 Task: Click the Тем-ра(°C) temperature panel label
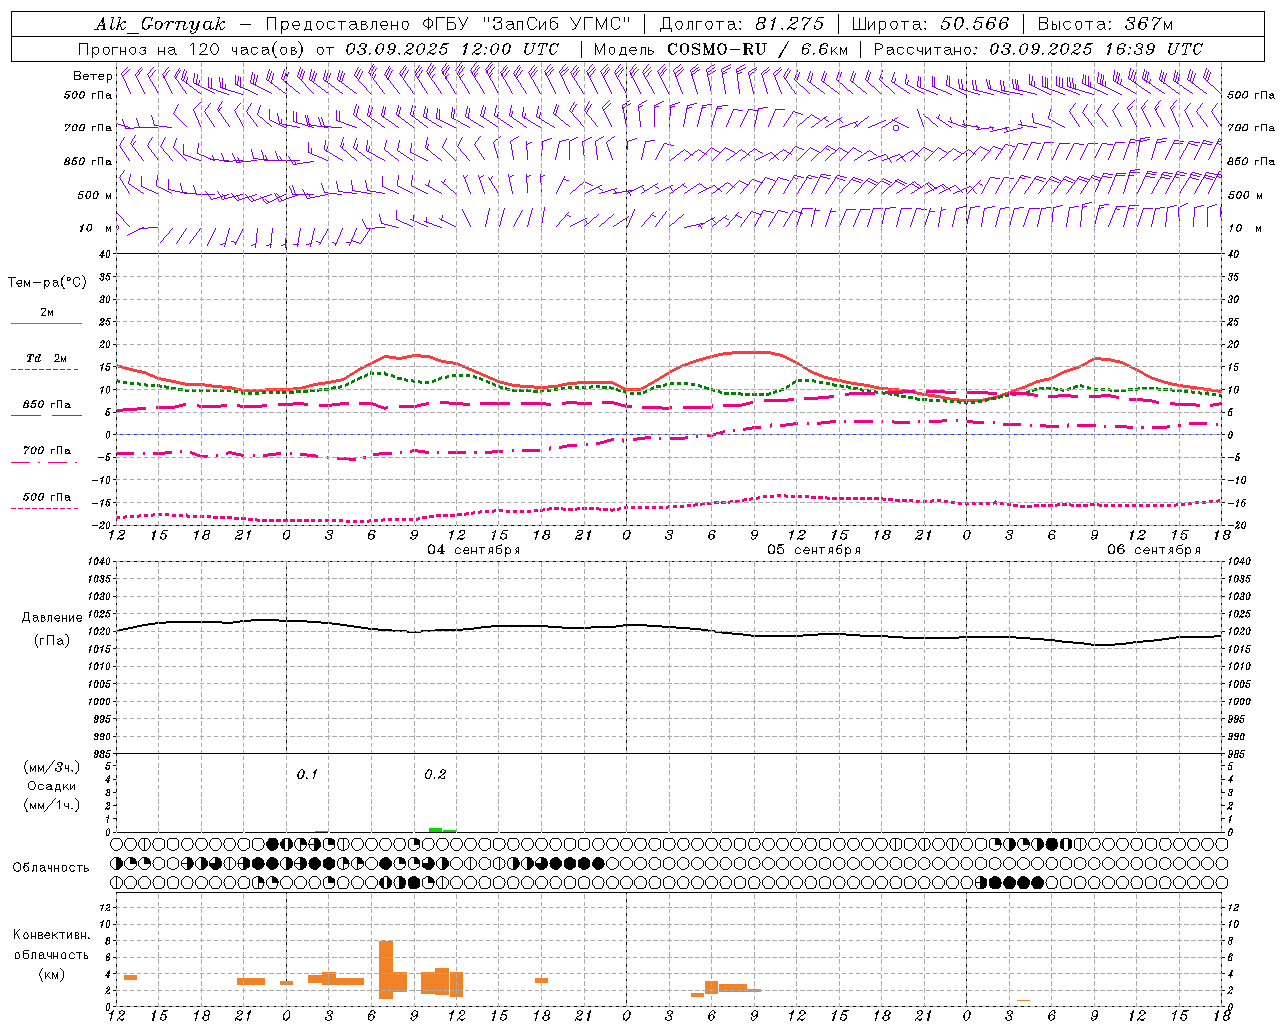(47, 282)
